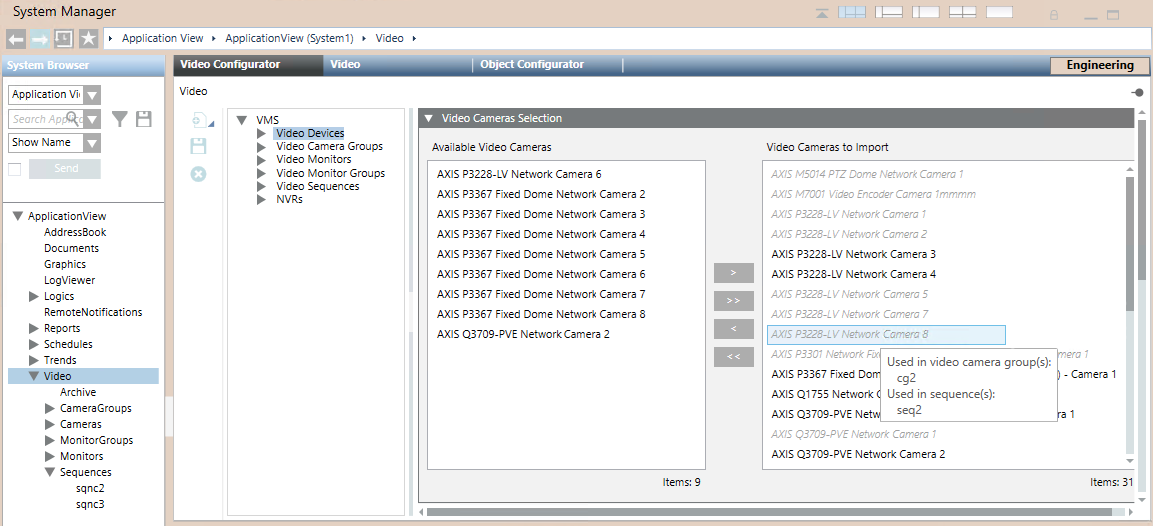Click the forward navigation arrow icon
Screen dimensions: 1153x526
[x=40, y=38]
